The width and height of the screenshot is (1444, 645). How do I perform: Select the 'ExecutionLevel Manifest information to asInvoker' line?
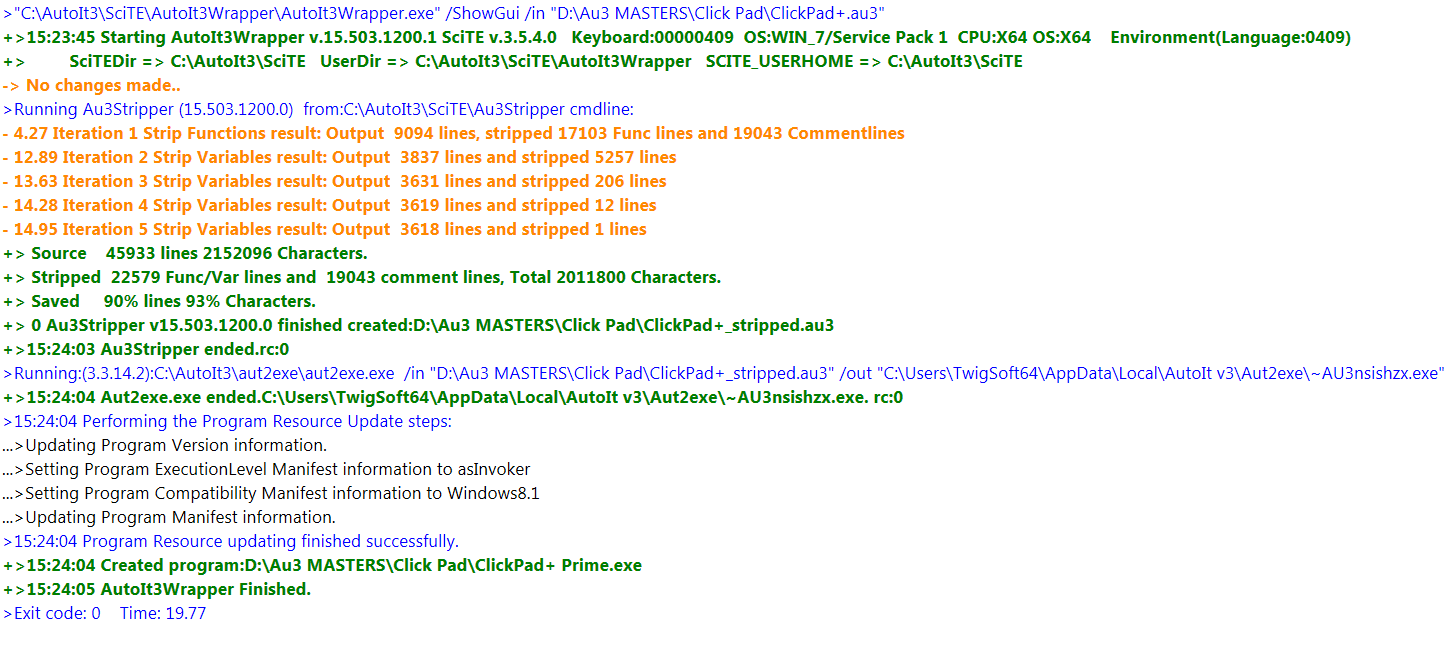tap(267, 469)
